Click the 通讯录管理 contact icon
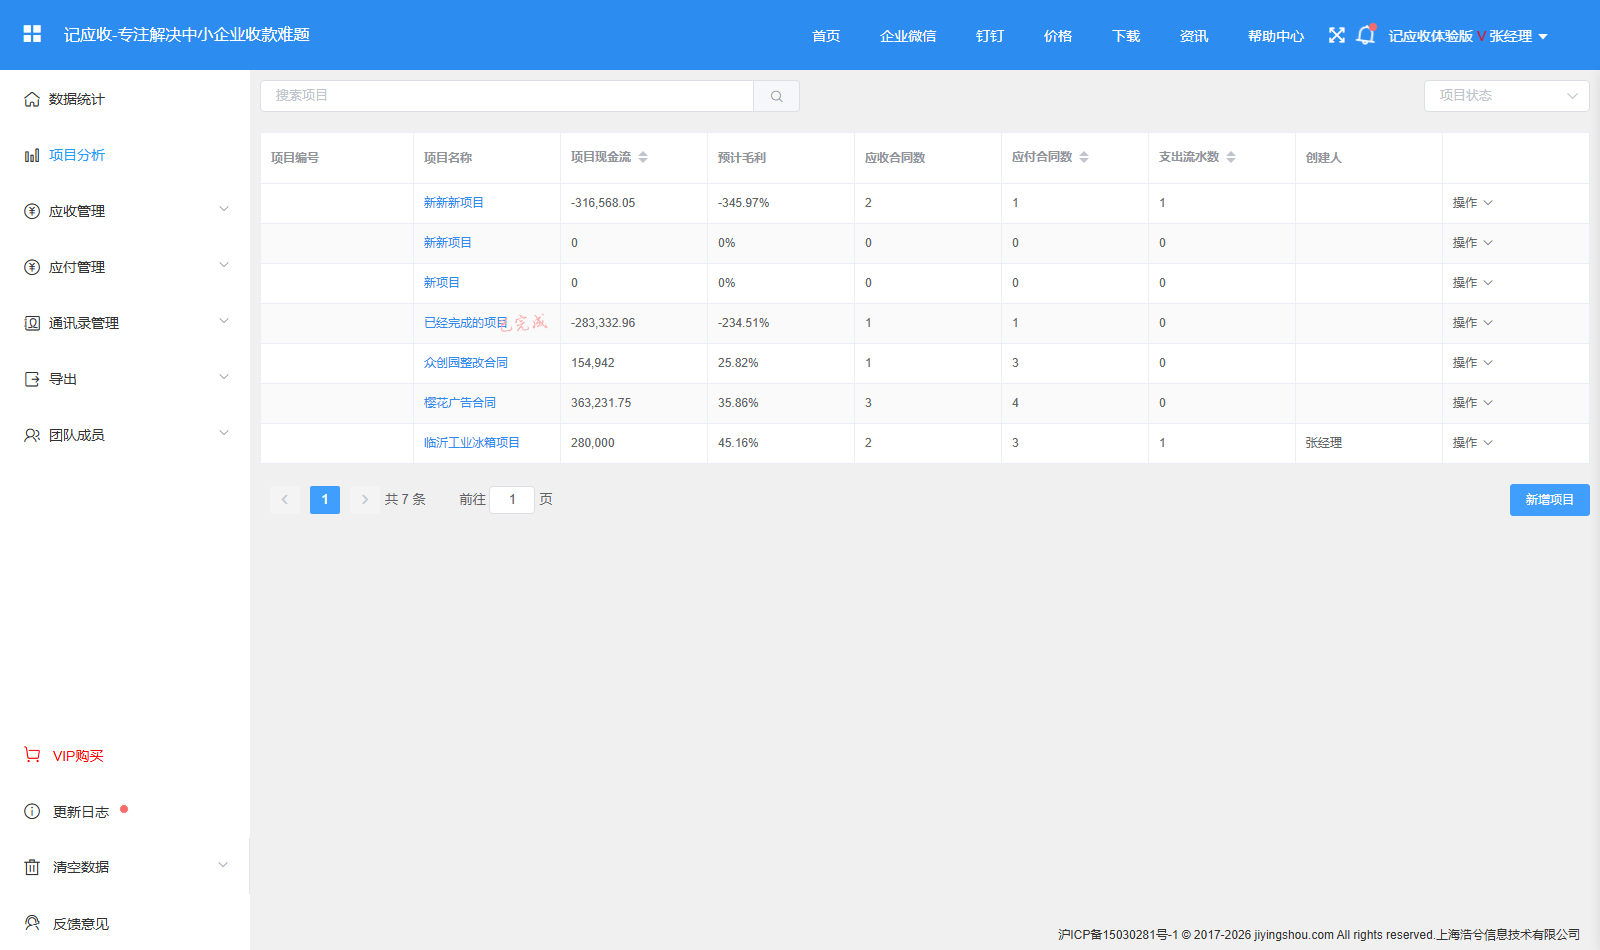The height and width of the screenshot is (950, 1600). pyautogui.click(x=32, y=323)
